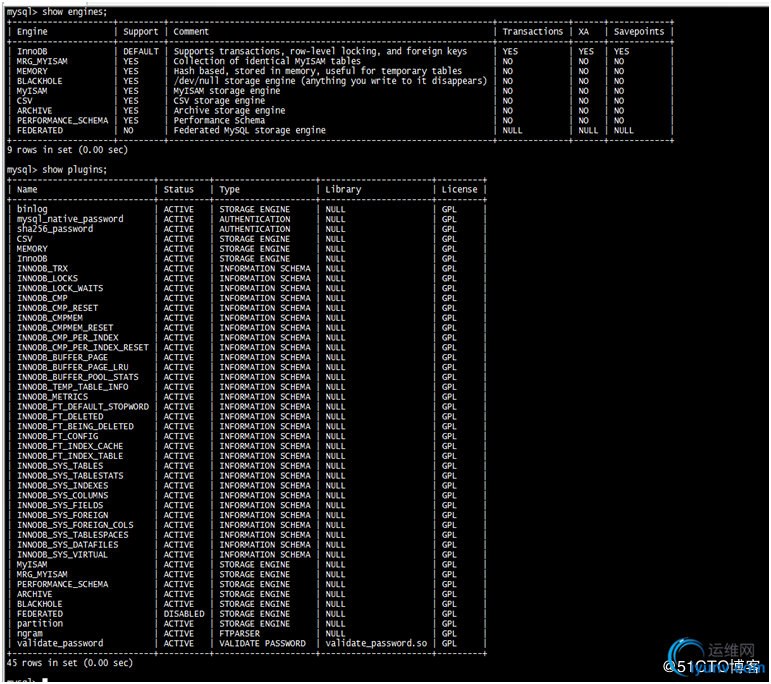Click the INNODB_CMP_PER_INDEX_RESET plugin name

[x=83, y=347]
